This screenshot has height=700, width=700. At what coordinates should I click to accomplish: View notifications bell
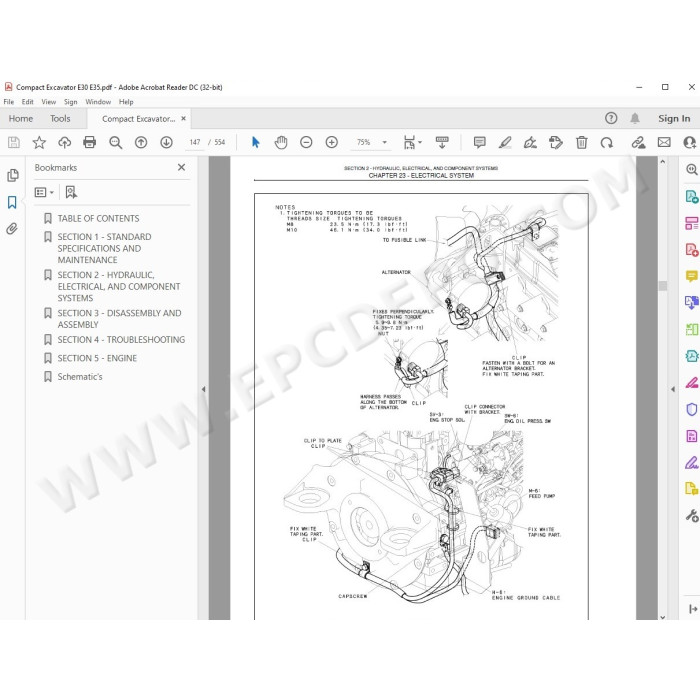pyautogui.click(x=634, y=118)
